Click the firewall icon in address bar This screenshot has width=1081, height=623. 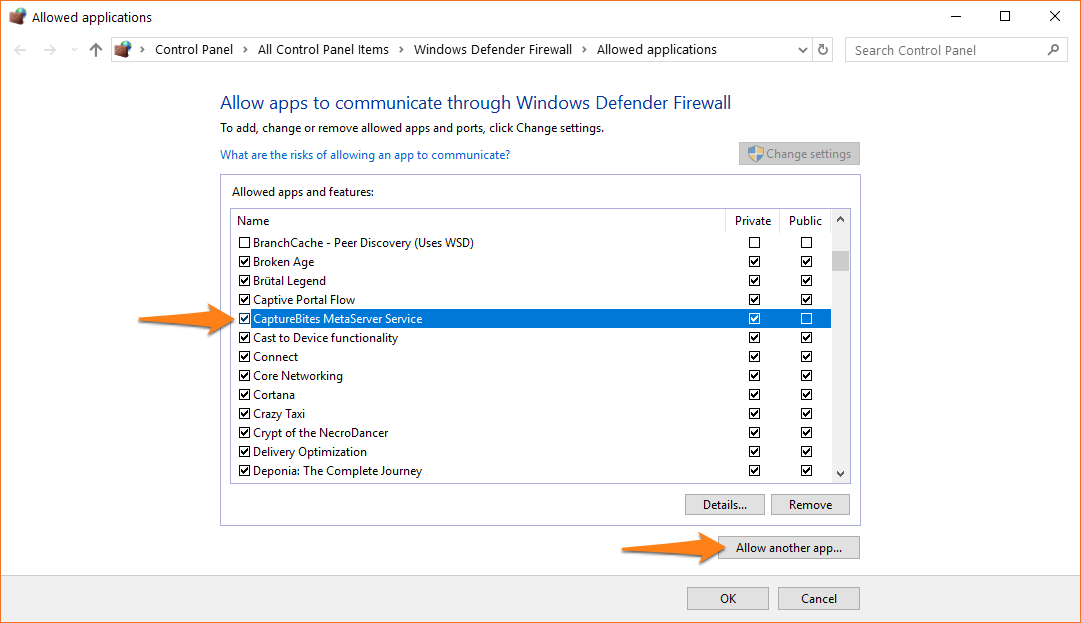123,50
